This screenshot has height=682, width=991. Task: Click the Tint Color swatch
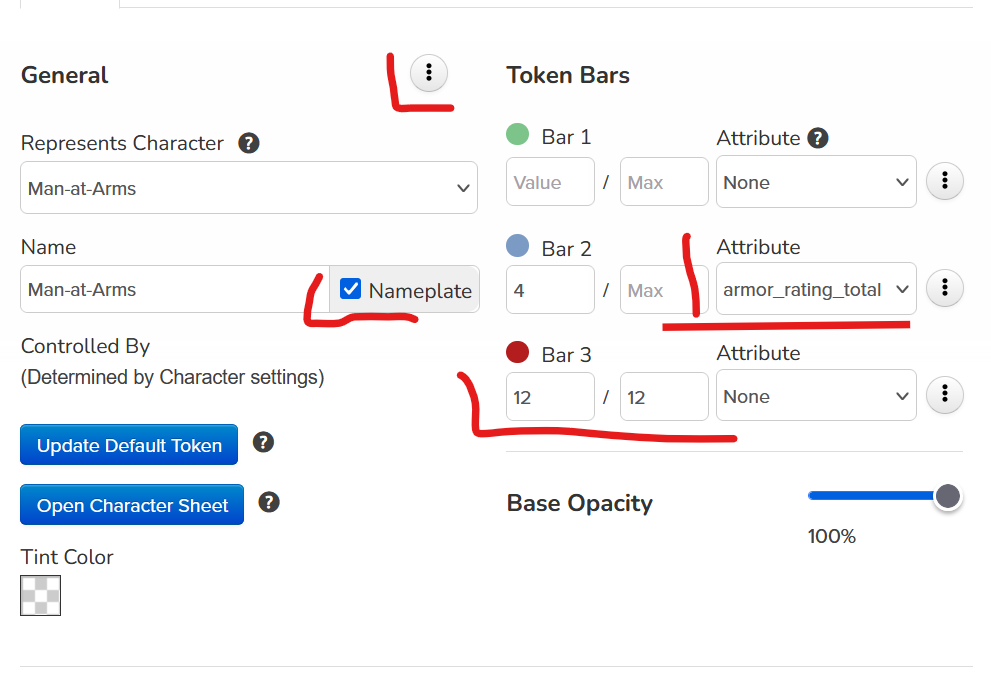[40, 595]
